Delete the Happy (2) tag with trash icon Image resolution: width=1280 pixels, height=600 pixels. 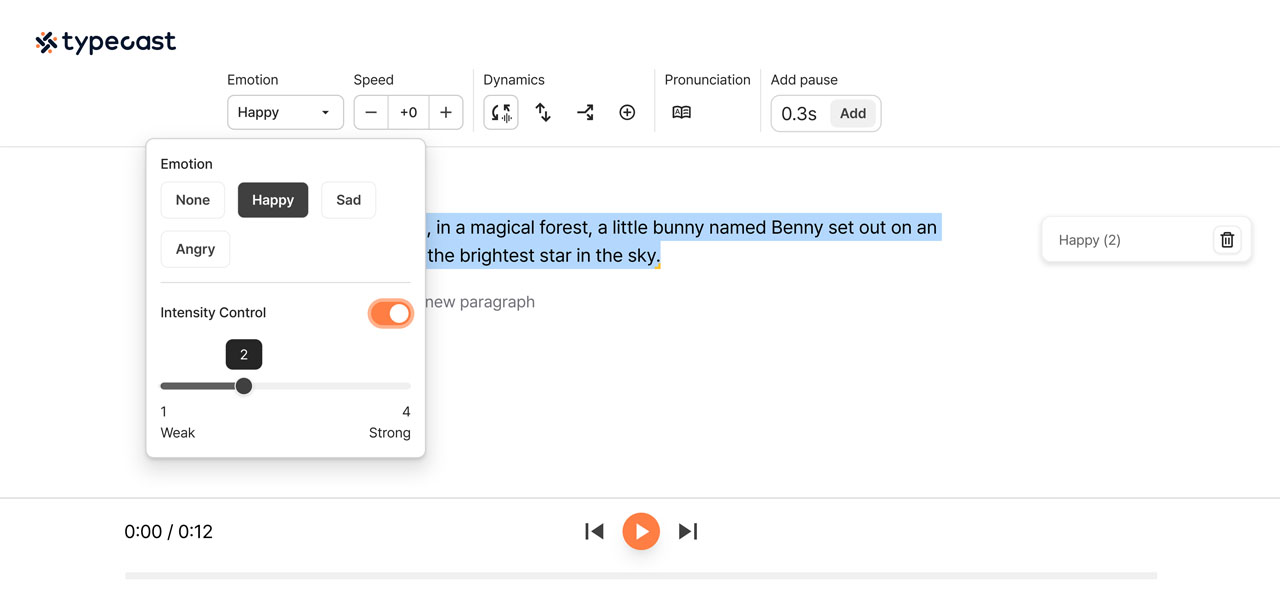[x=1227, y=240]
